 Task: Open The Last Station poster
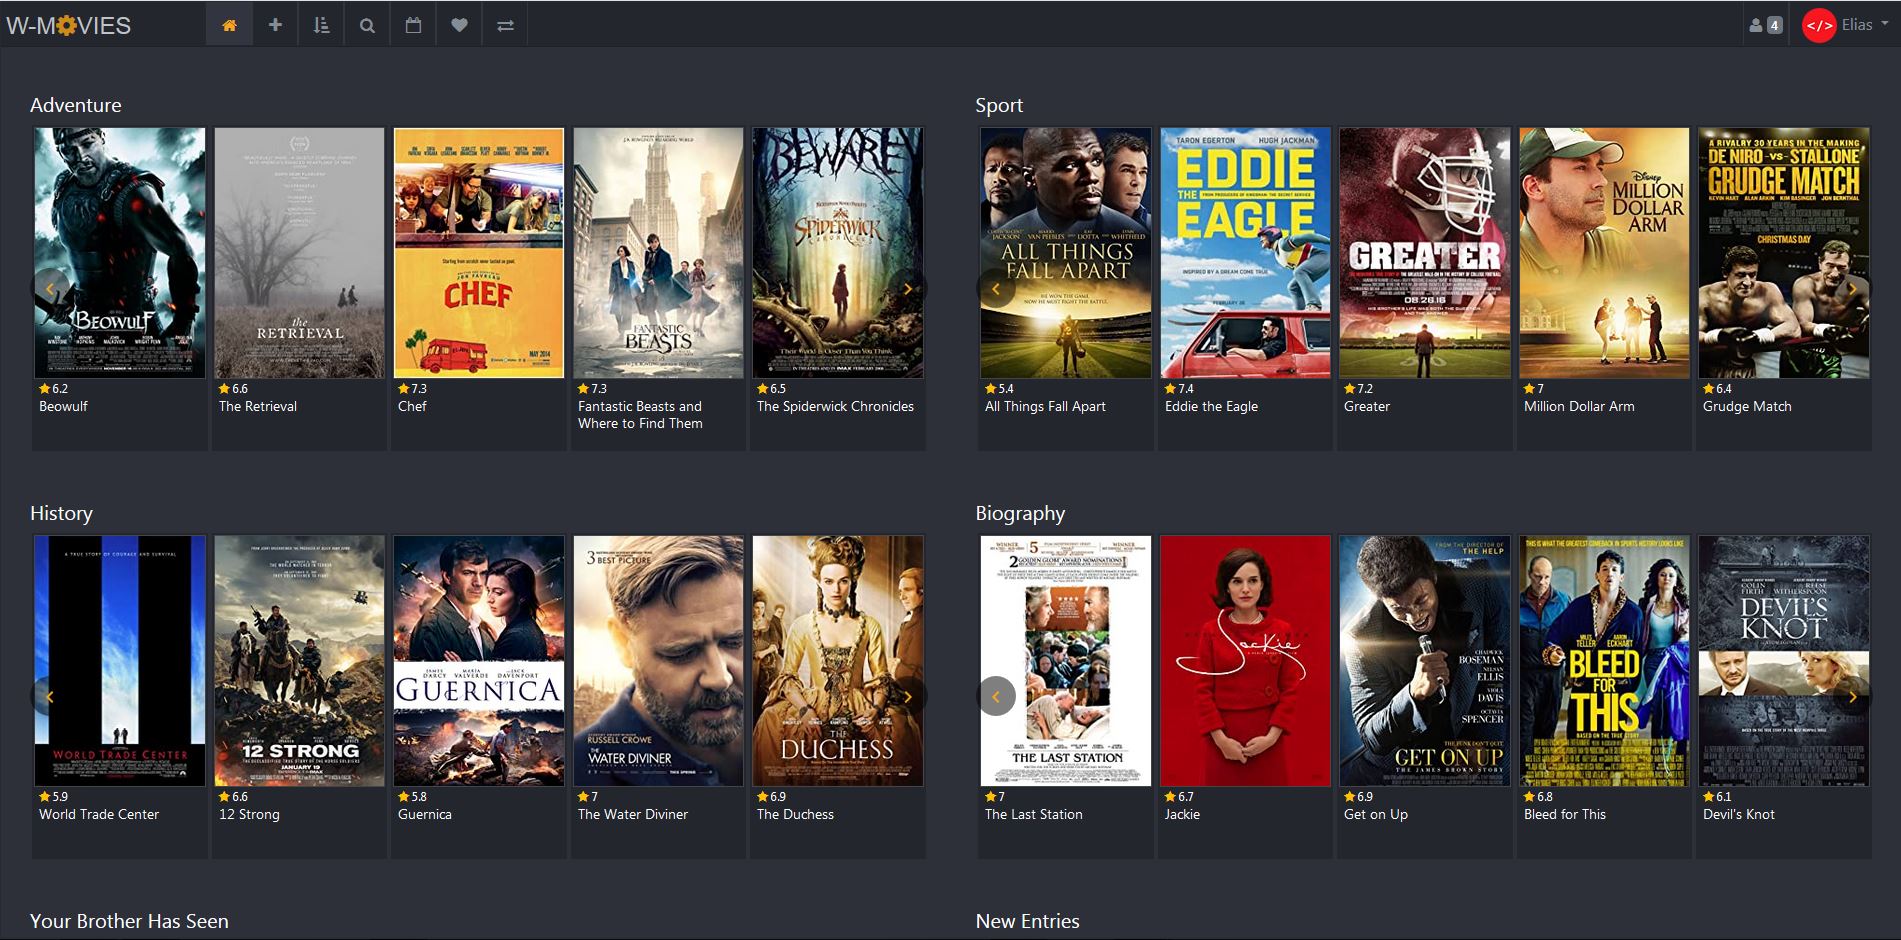[x=1066, y=661]
